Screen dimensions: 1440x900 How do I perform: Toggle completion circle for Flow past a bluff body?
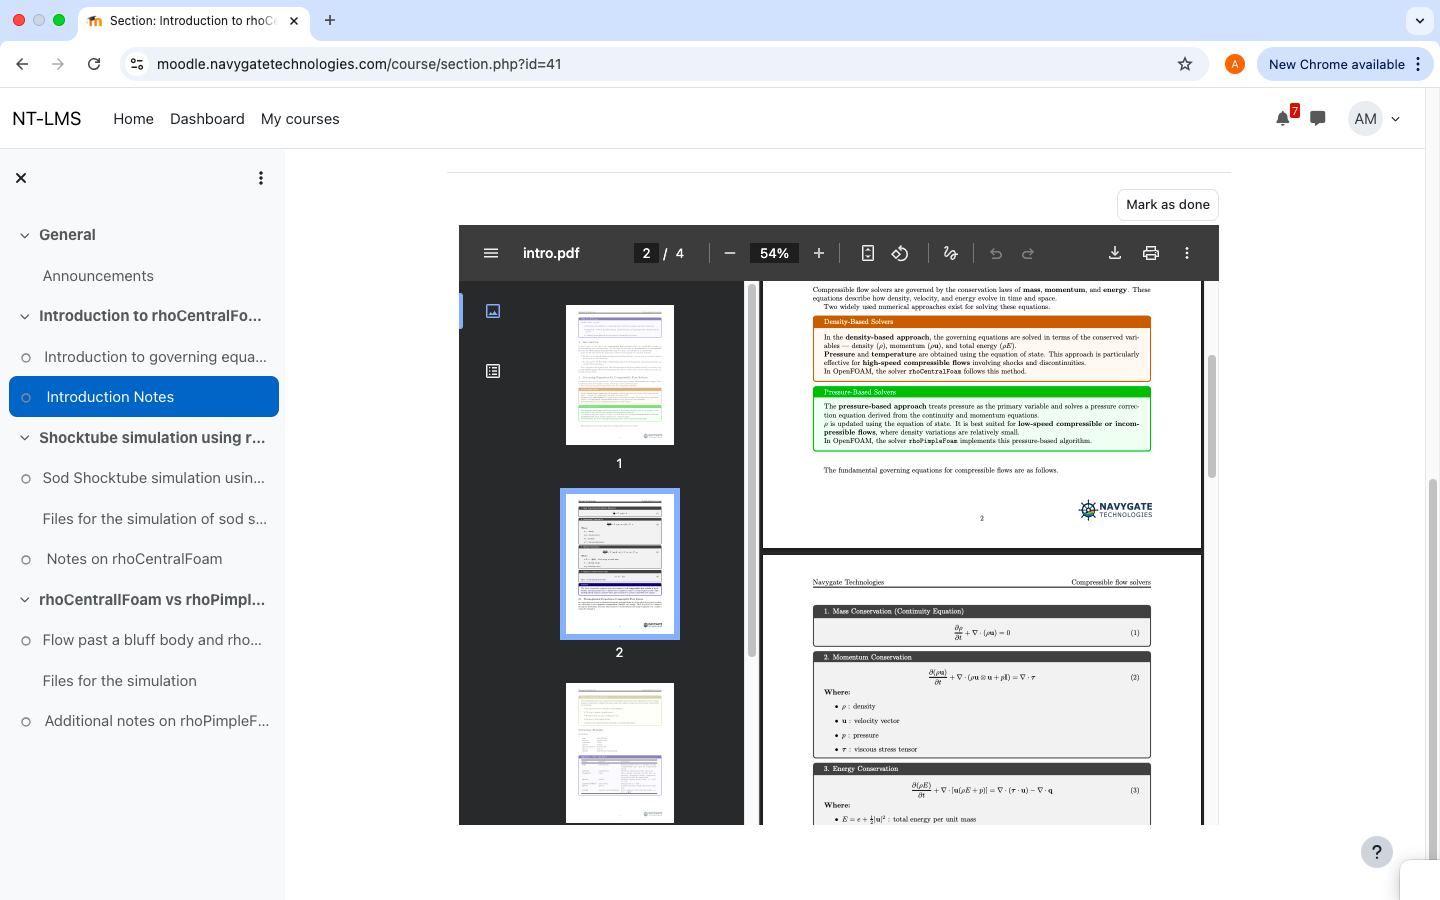(x=26, y=641)
